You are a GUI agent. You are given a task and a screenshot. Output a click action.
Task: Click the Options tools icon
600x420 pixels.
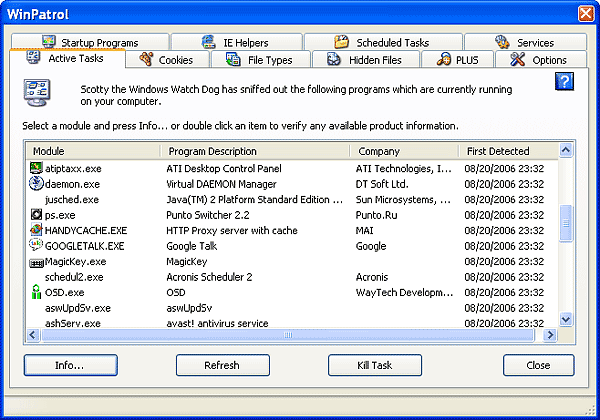tap(517, 59)
